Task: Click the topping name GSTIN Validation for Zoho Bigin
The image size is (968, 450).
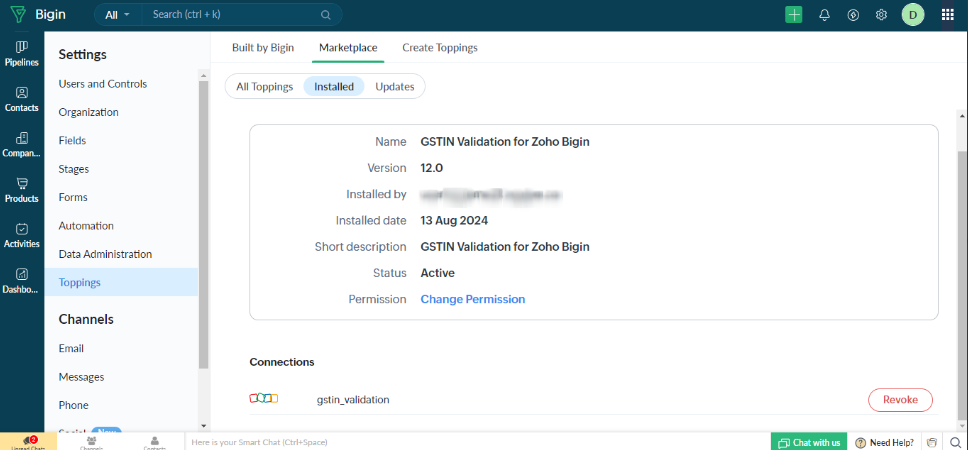Action: (505, 142)
